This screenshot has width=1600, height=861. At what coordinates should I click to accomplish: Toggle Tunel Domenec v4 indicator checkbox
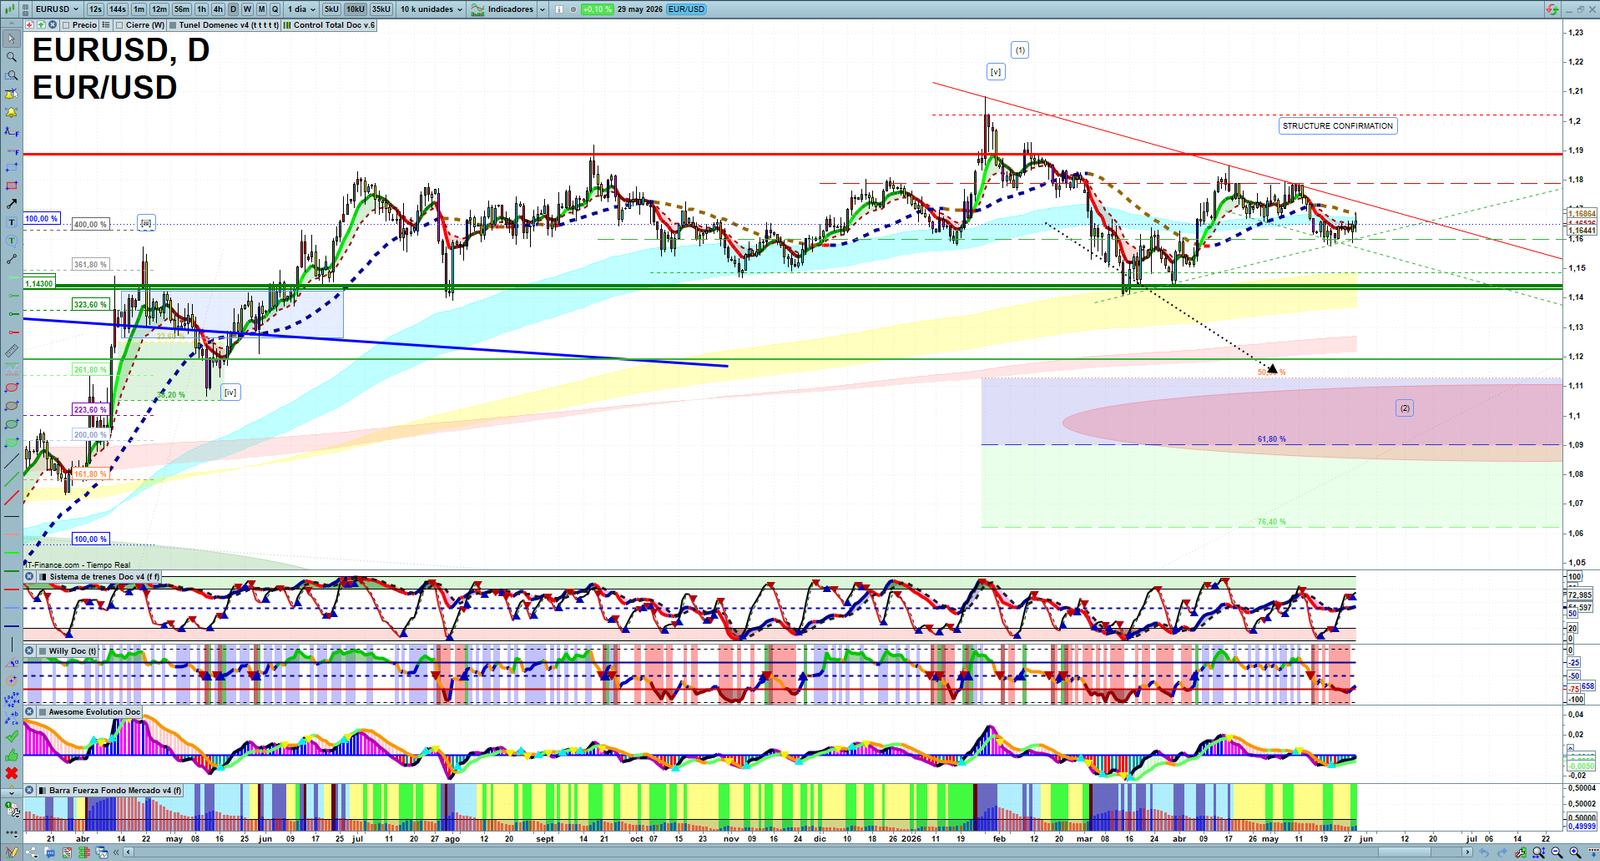pyautogui.click(x=173, y=25)
